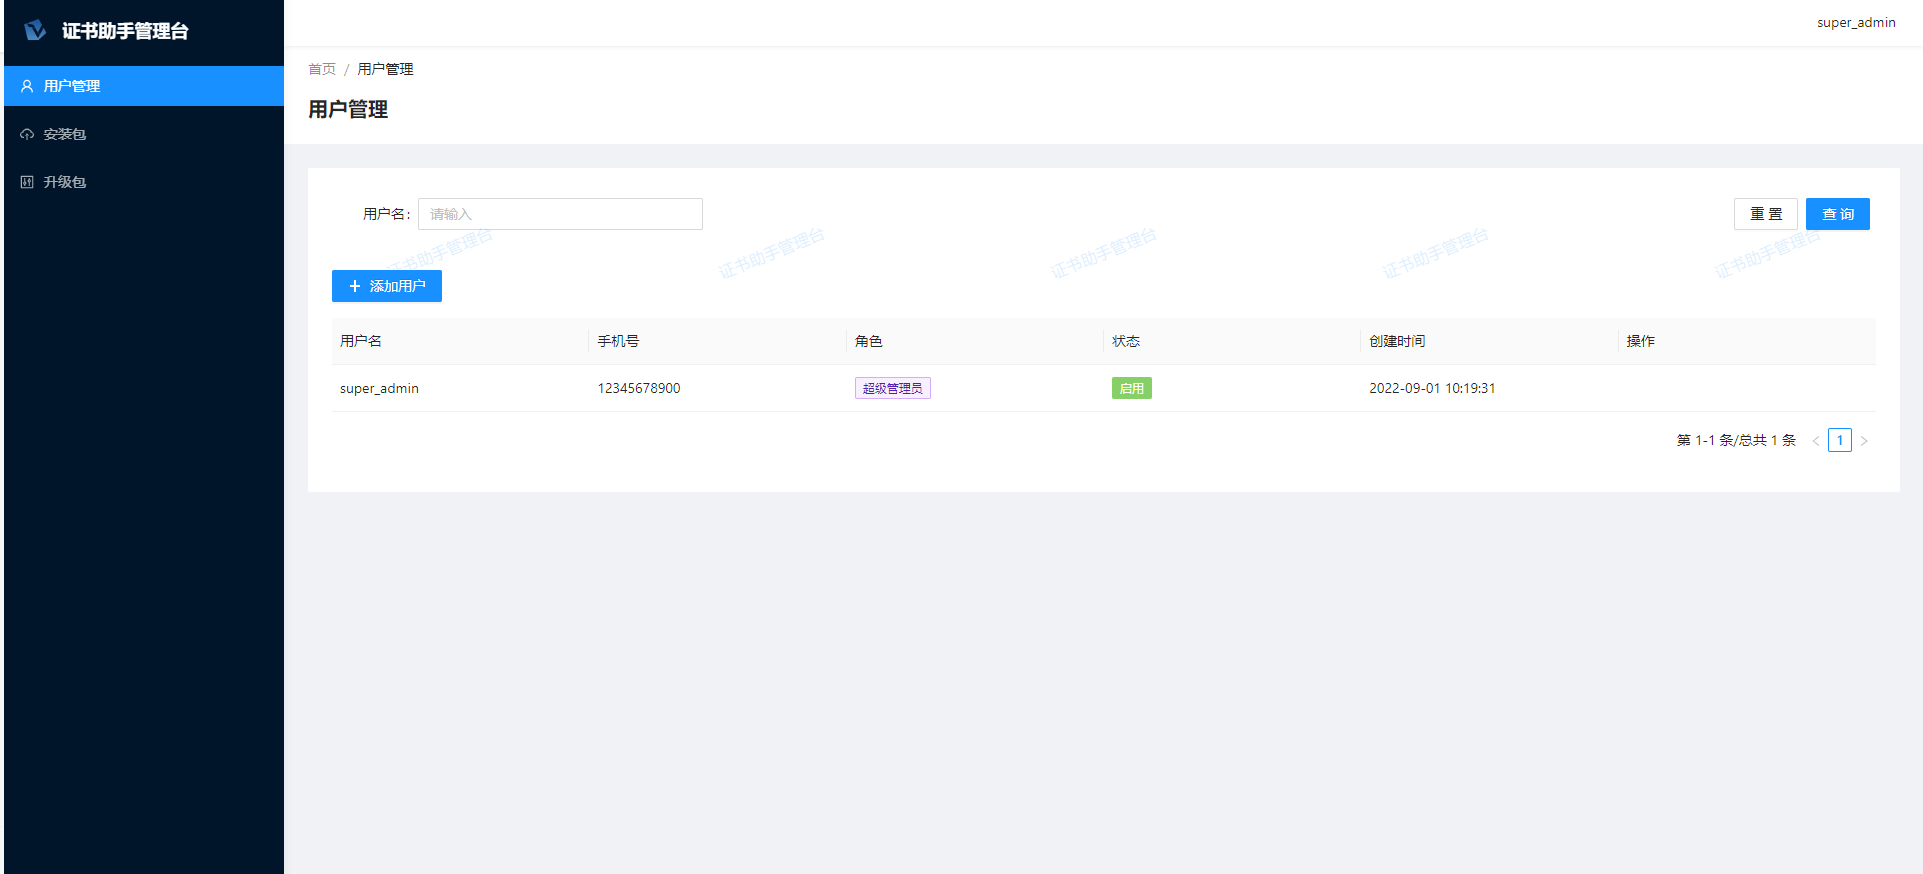The image size is (1923, 874).
Task: Click the user icon beside 用户管理
Action: pyautogui.click(x=27, y=86)
